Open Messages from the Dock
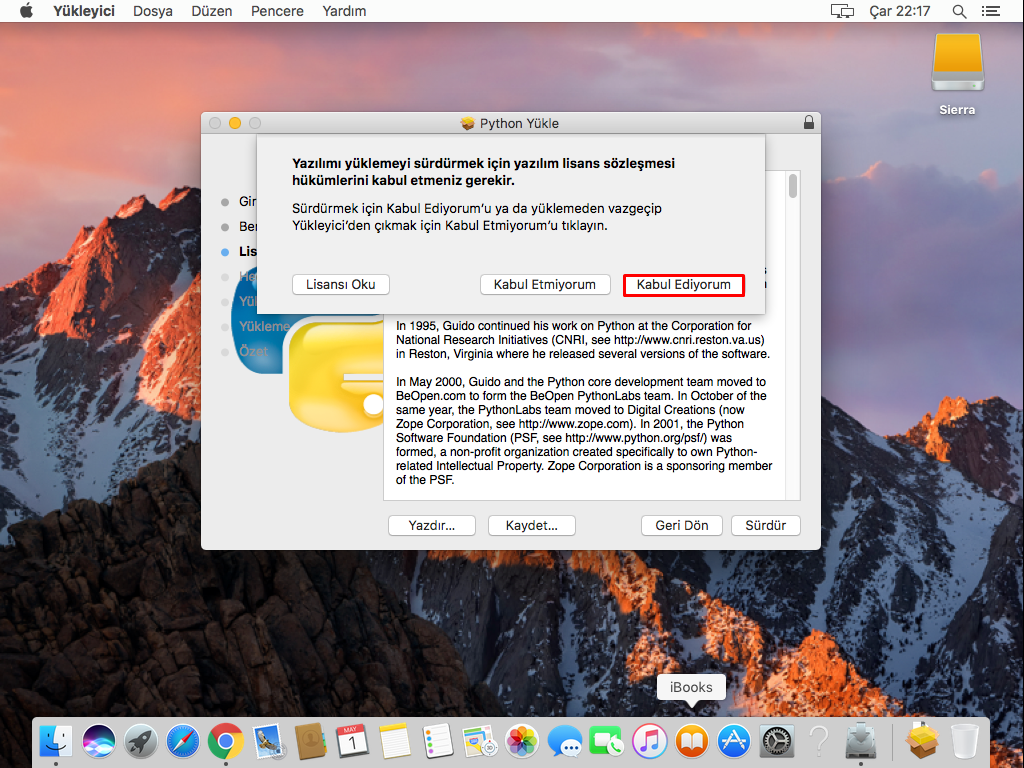 pos(564,741)
